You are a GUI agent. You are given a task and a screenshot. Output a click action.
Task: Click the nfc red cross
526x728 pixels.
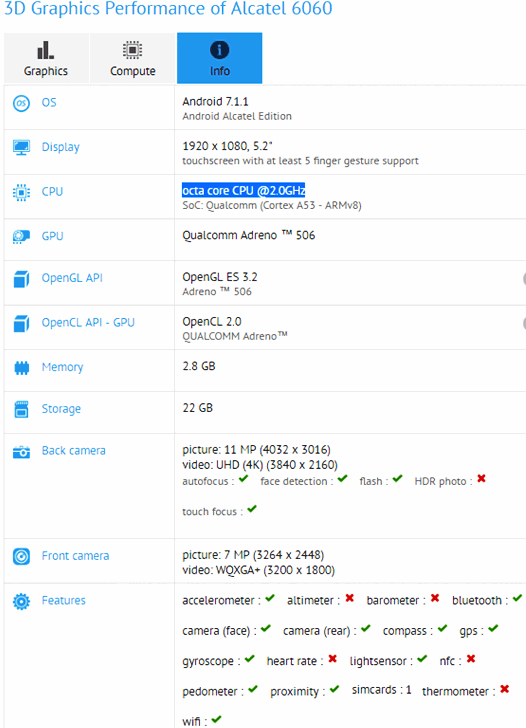[x=471, y=659]
